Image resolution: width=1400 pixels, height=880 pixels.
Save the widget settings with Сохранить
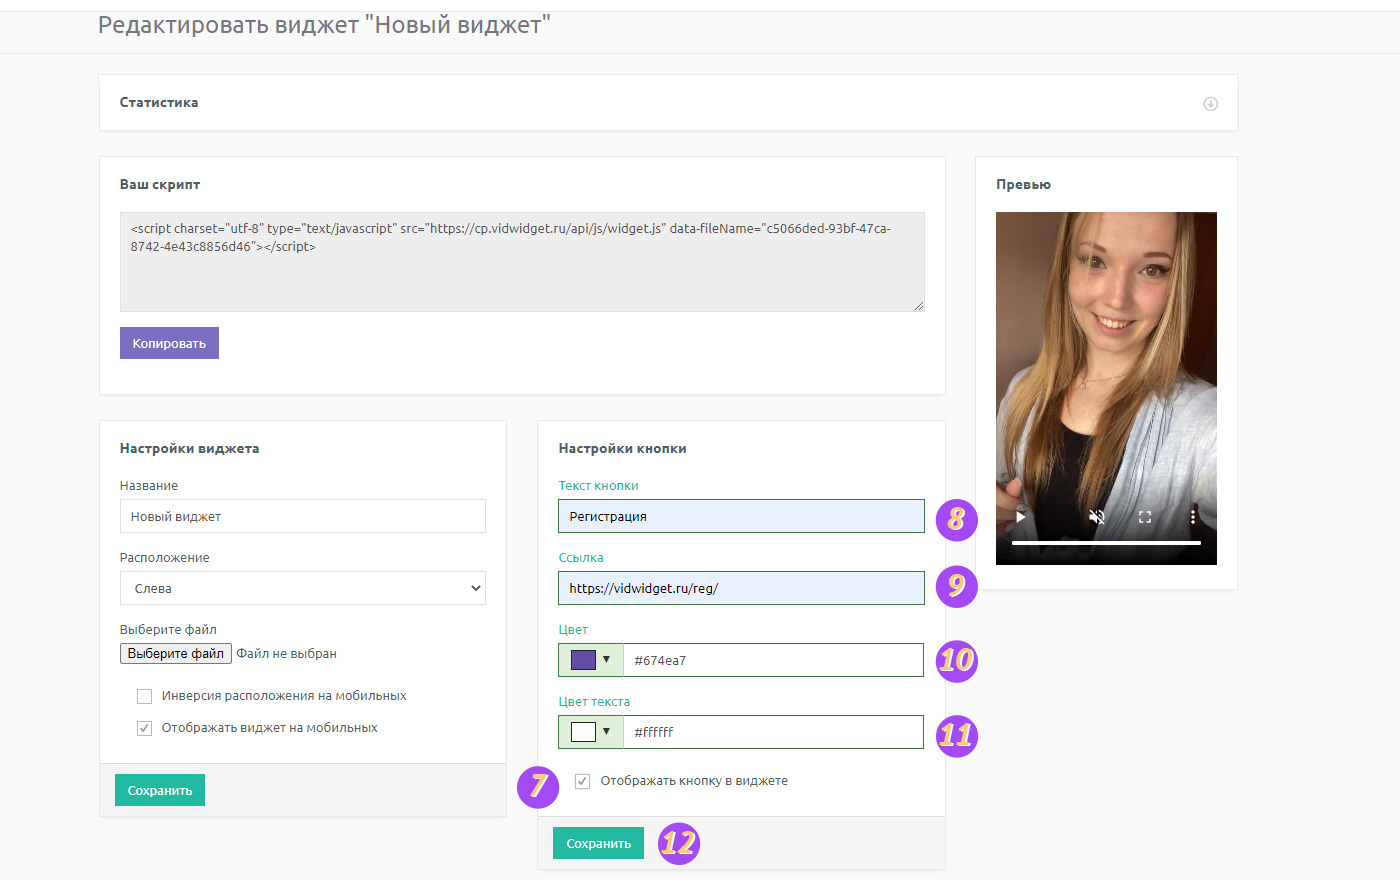(160, 790)
